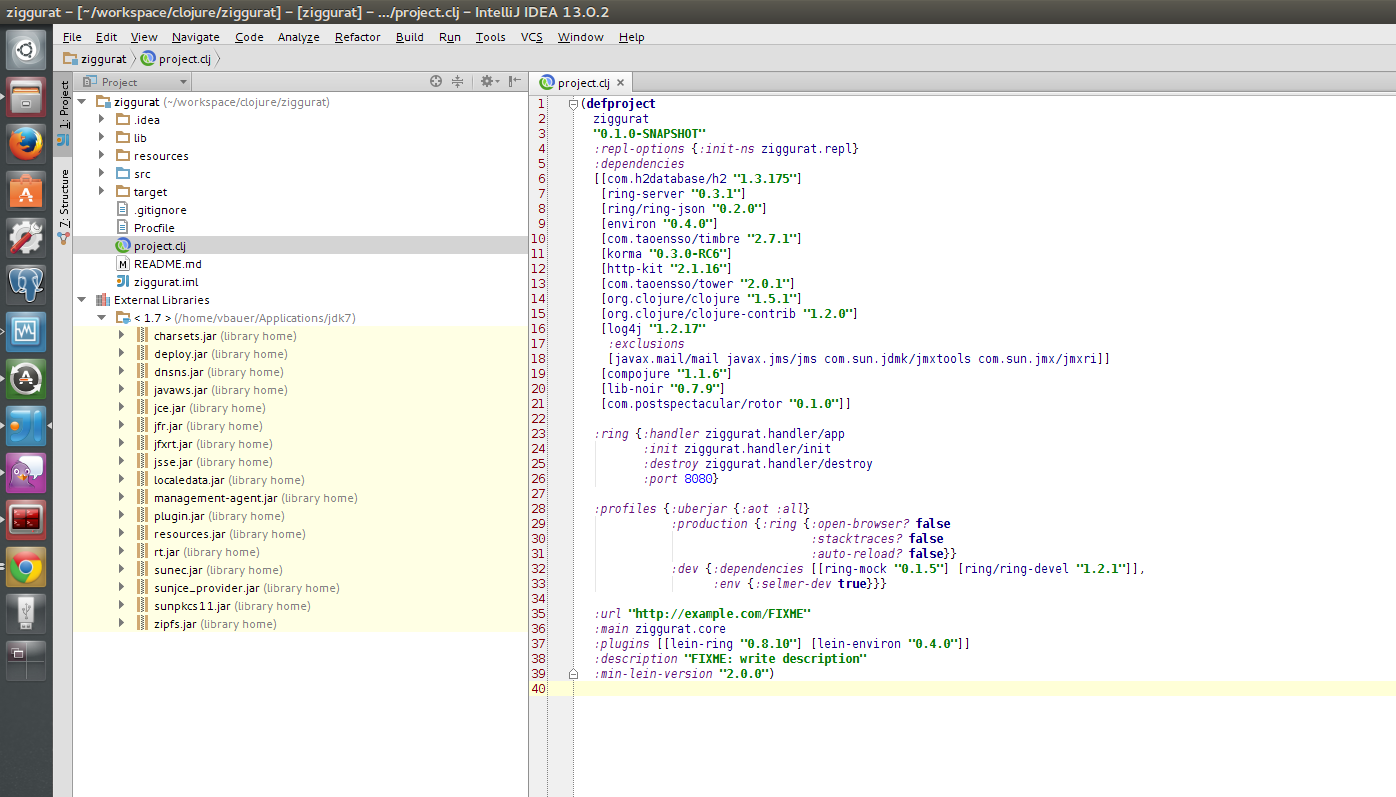The image size is (1396, 797).
Task: Open the Navigate menu
Action: [x=195, y=37]
